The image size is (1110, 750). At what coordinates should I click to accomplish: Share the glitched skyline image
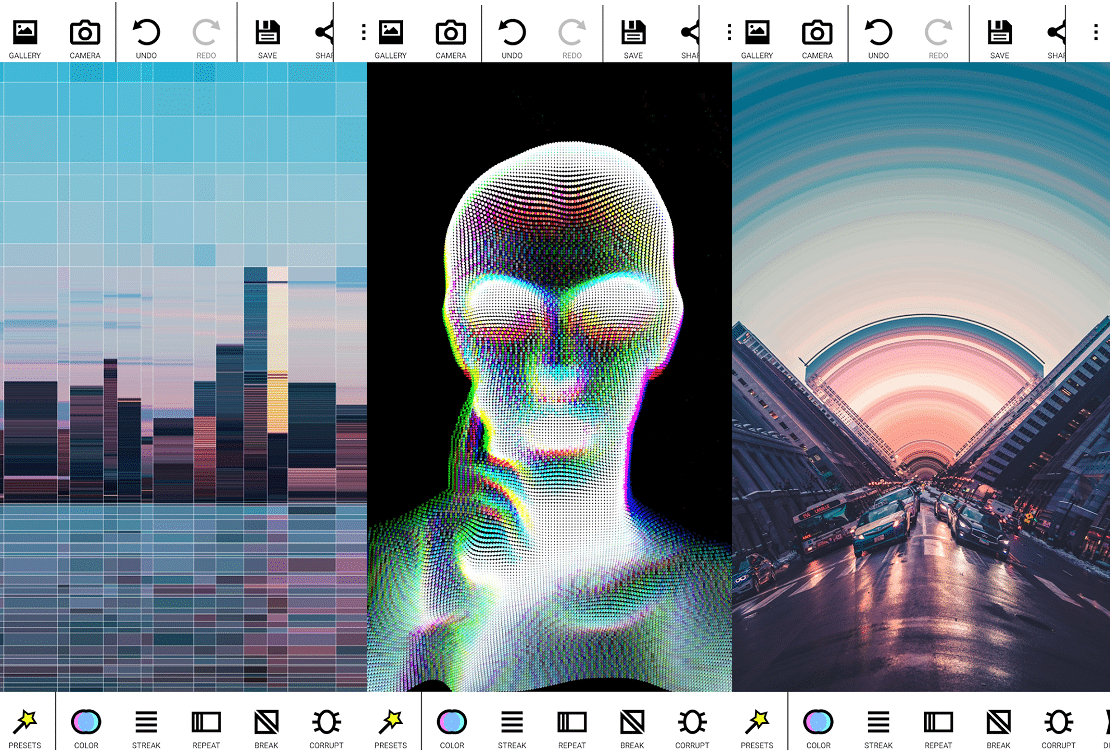coord(324,39)
